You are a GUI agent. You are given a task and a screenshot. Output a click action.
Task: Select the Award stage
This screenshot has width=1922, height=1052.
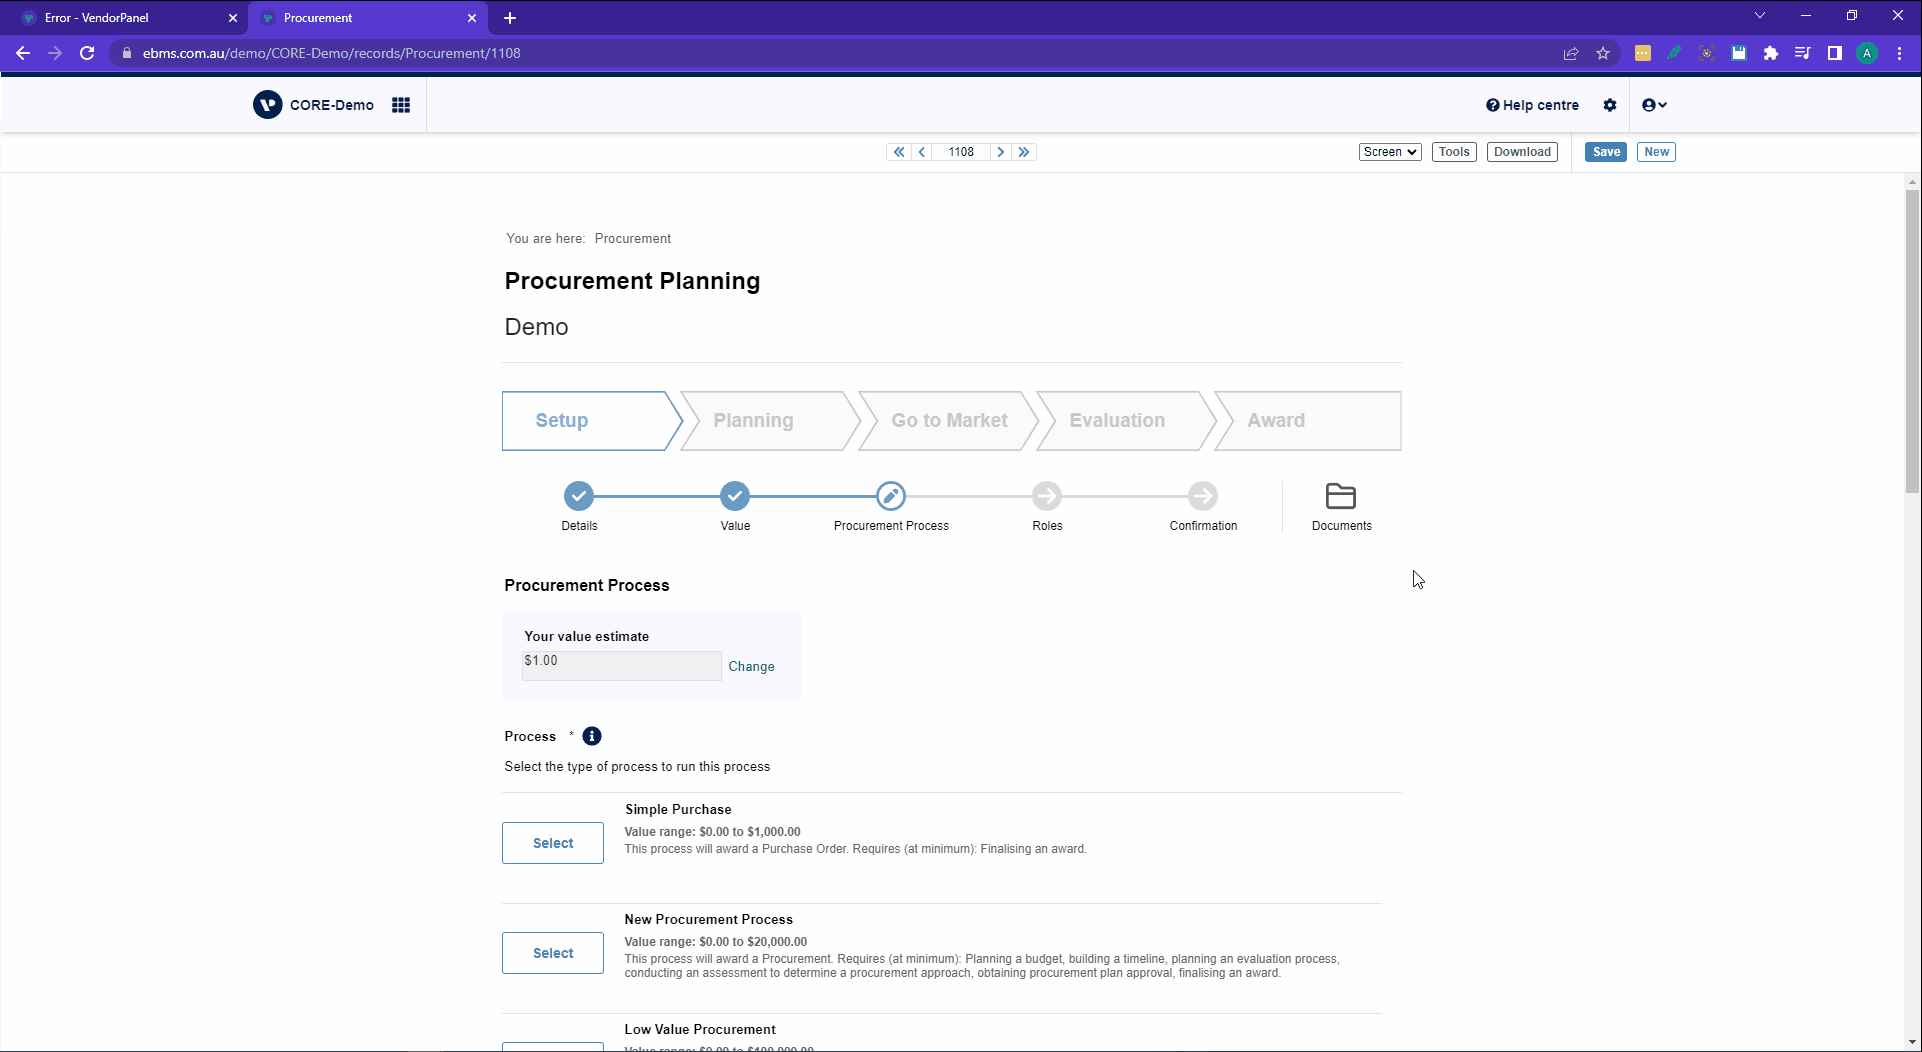click(1307, 421)
